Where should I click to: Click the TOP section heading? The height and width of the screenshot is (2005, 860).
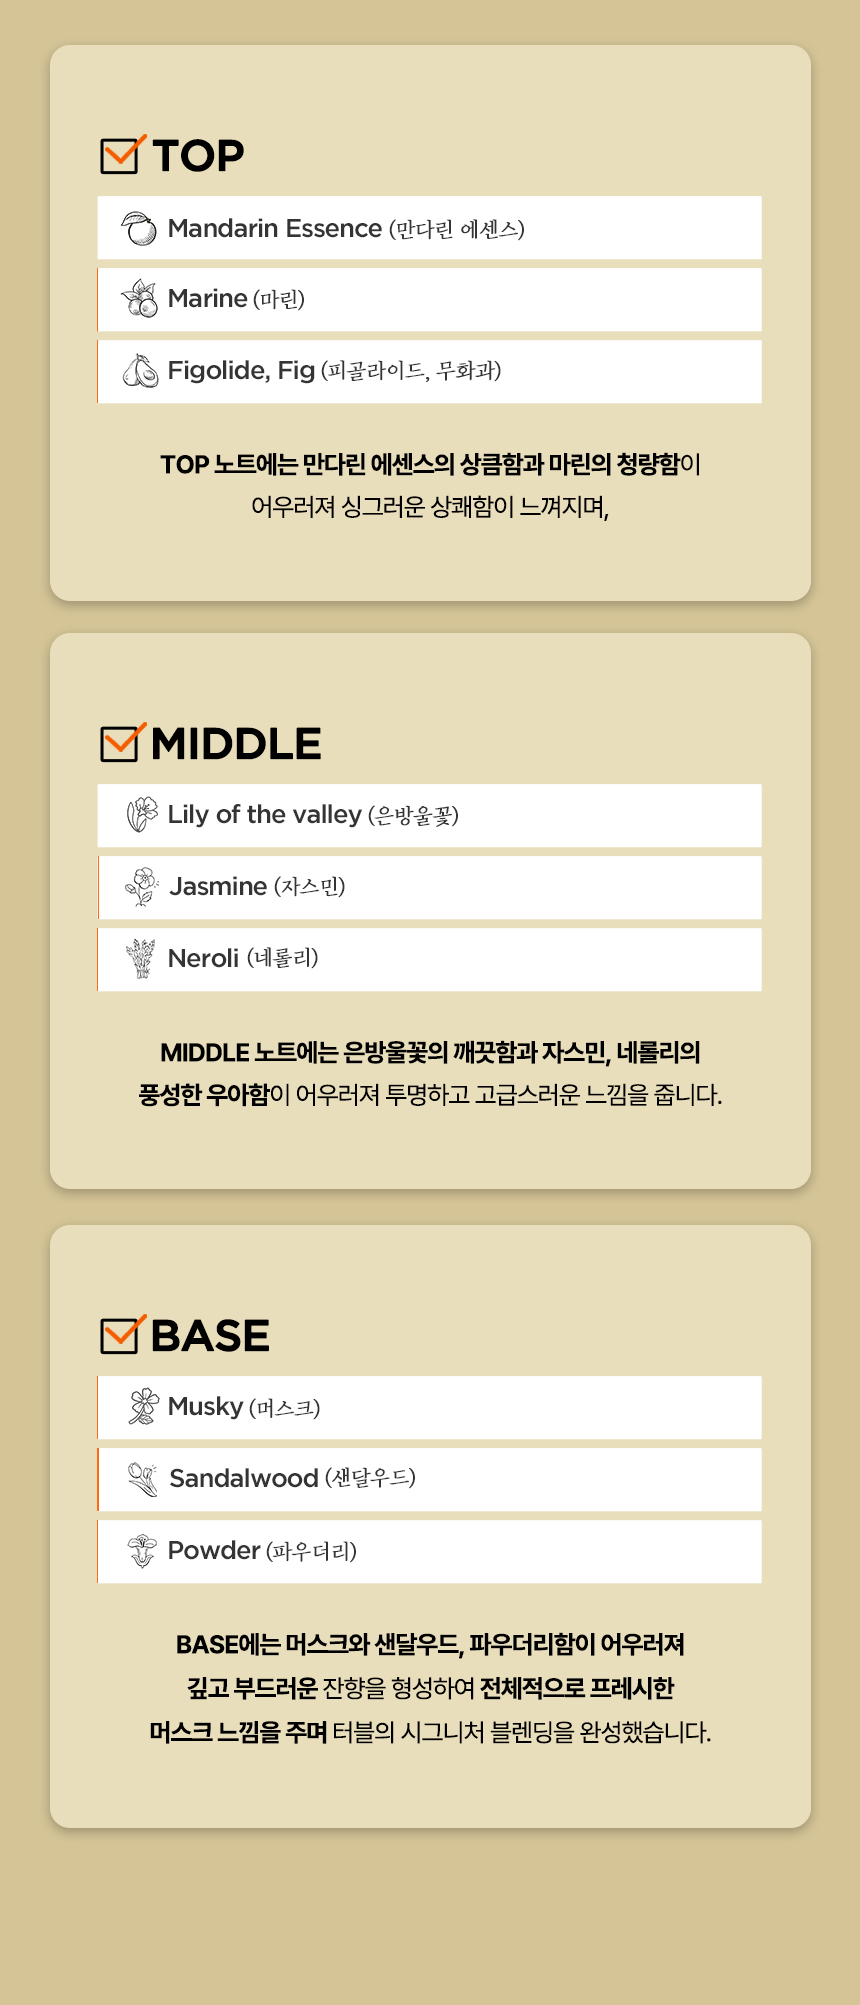click(198, 156)
